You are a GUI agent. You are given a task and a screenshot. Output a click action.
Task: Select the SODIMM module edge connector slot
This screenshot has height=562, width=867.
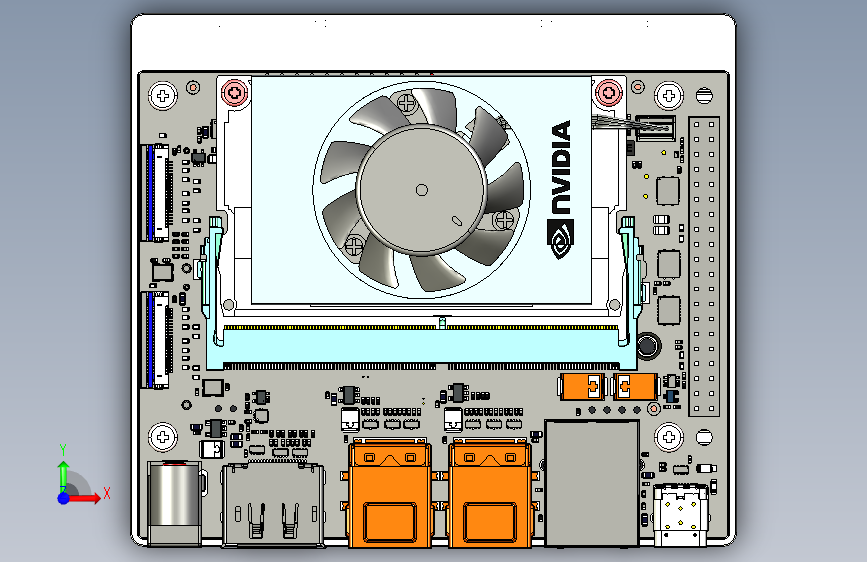(x=421, y=347)
